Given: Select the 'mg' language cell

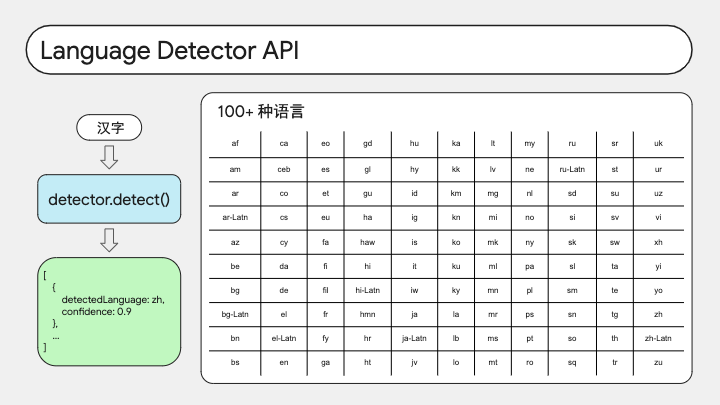Looking at the screenshot, I should click(x=493, y=193).
